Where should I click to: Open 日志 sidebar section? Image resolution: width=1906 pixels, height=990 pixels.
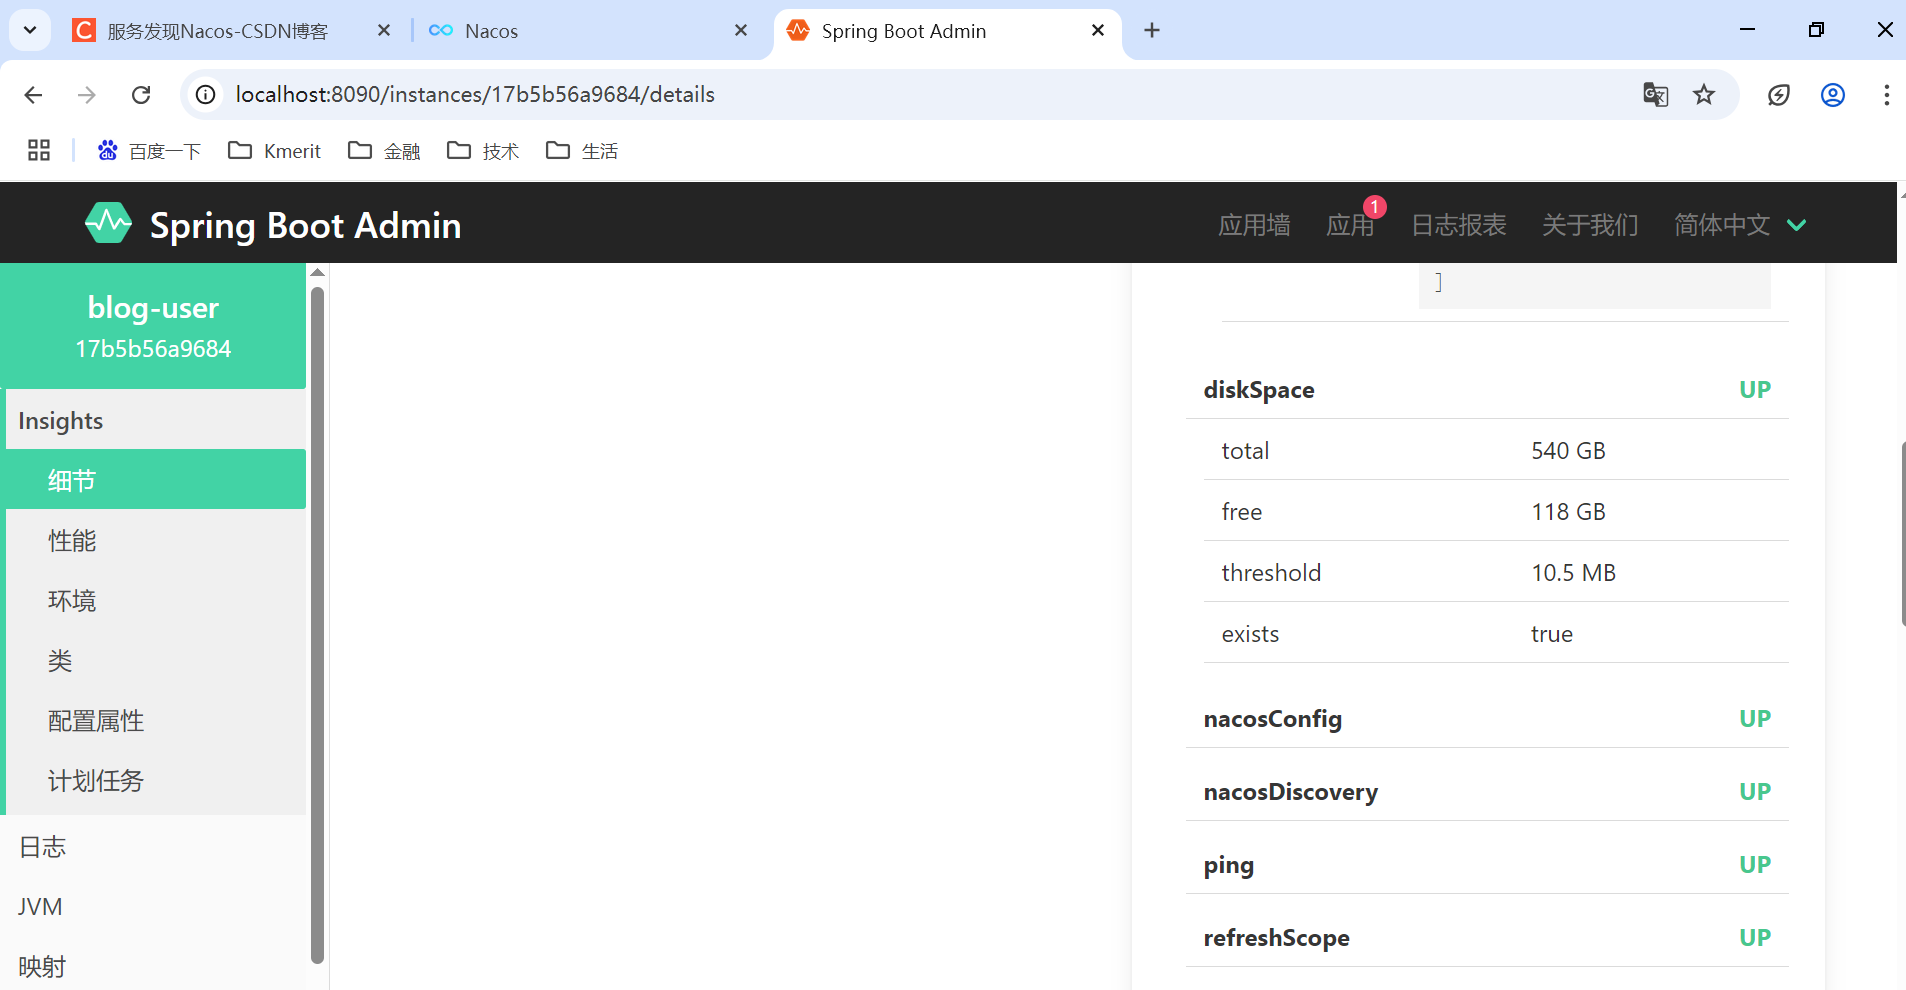point(153,846)
